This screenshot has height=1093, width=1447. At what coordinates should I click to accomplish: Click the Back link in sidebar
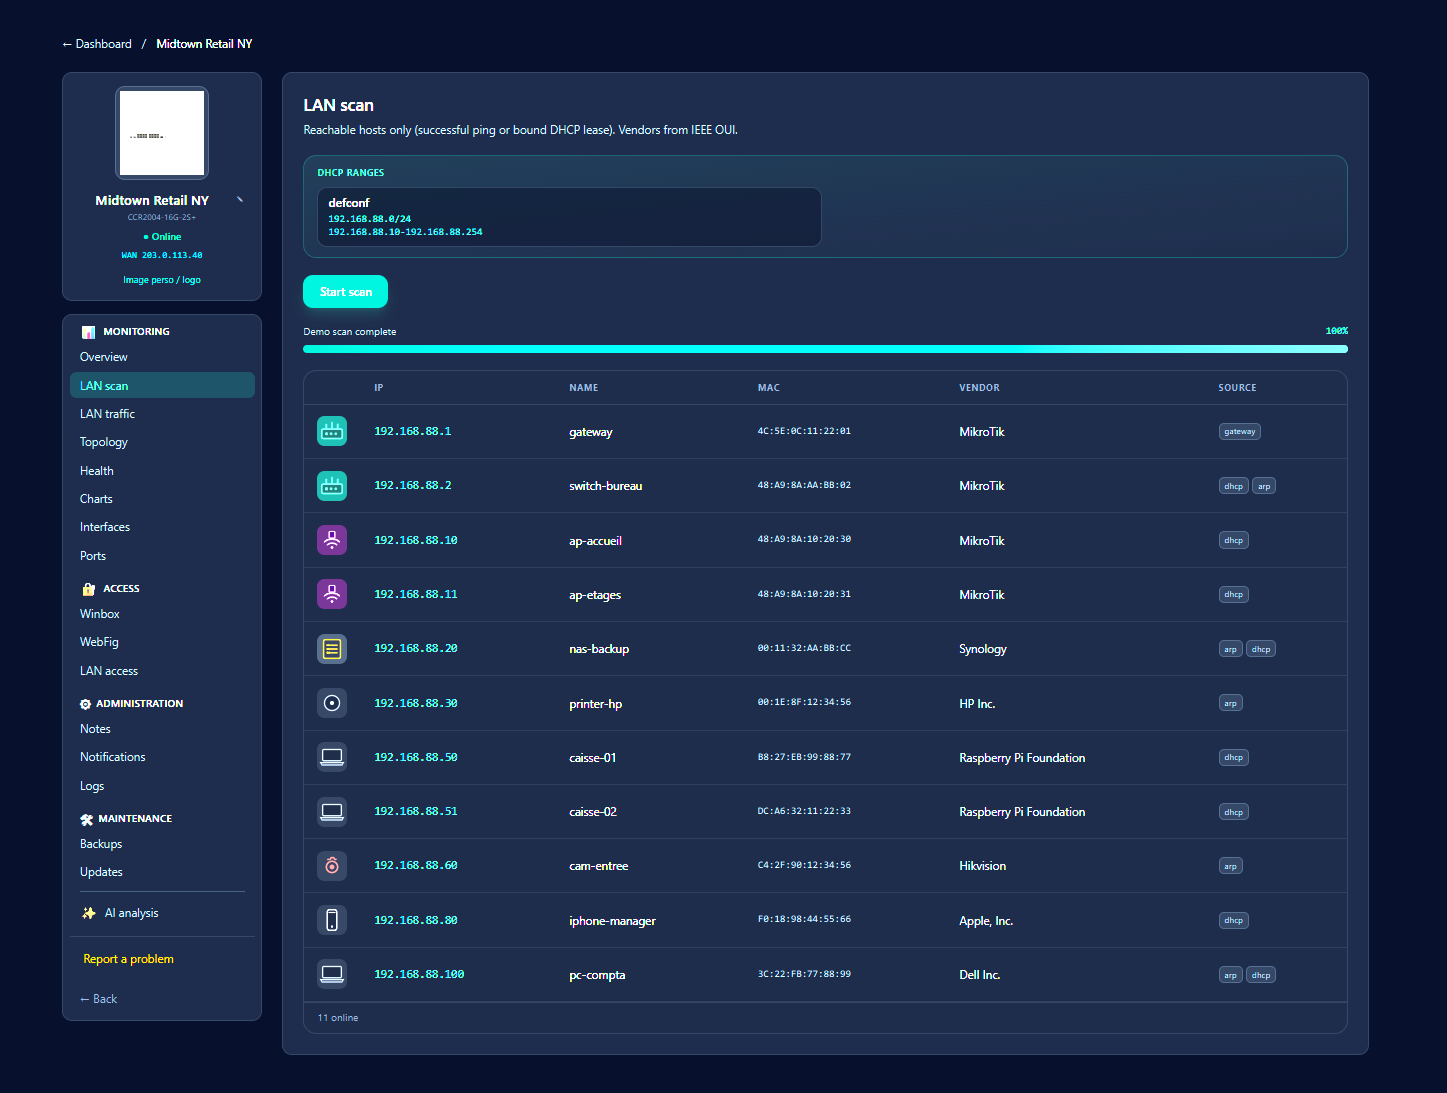98,999
